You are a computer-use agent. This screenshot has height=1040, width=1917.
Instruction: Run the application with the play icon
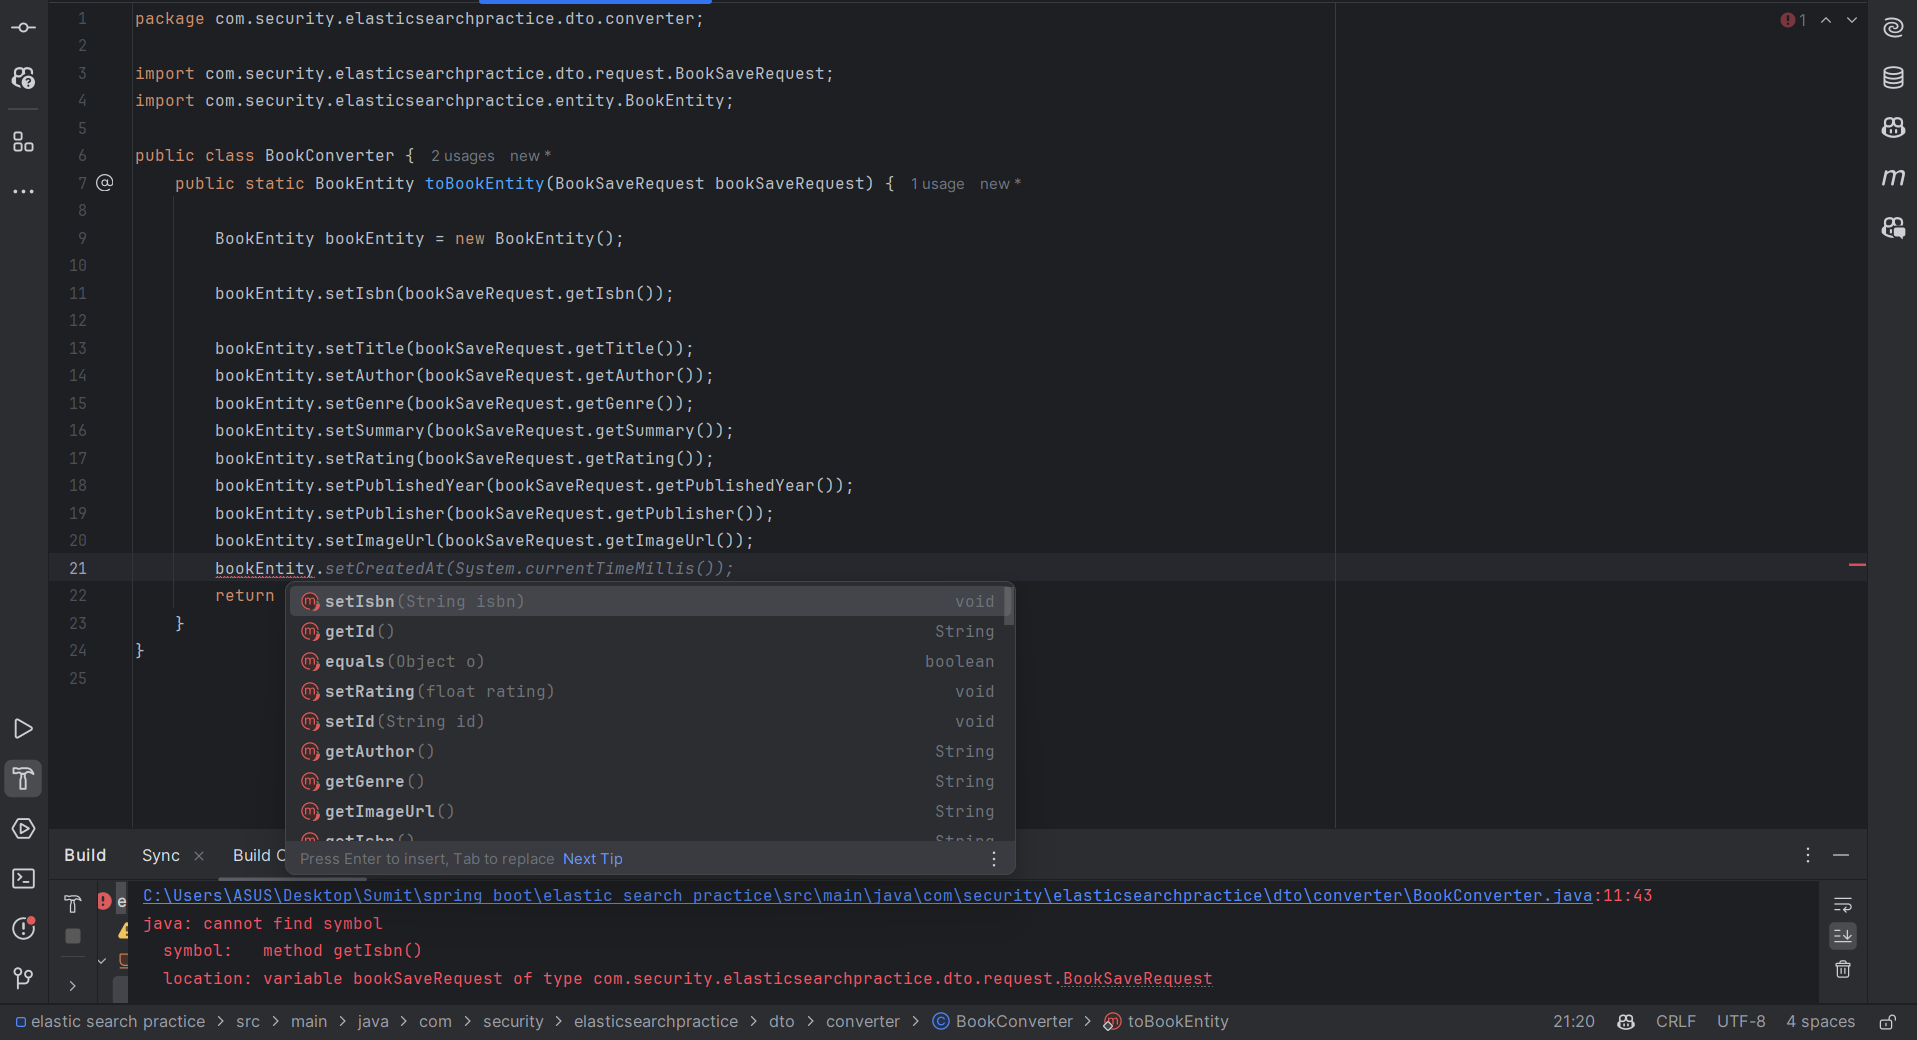23,729
